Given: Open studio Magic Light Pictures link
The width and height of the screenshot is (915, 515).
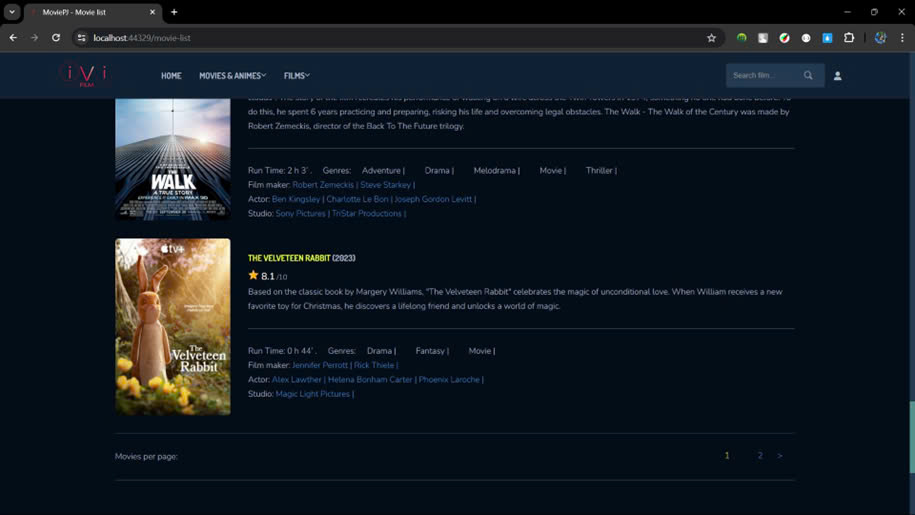Looking at the screenshot, I should coord(312,394).
